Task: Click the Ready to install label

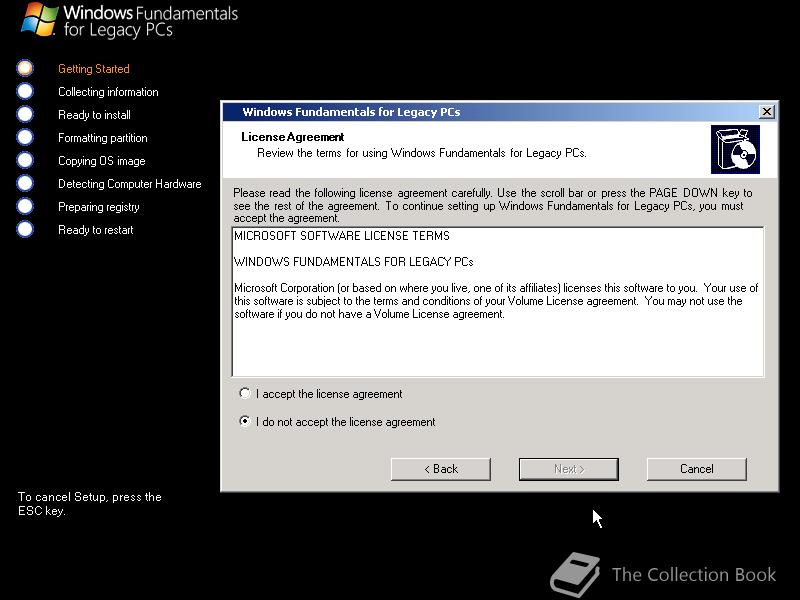Action: click(x=94, y=115)
